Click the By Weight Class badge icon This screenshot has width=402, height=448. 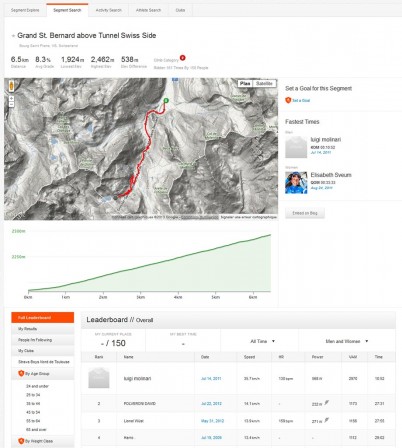(21, 441)
